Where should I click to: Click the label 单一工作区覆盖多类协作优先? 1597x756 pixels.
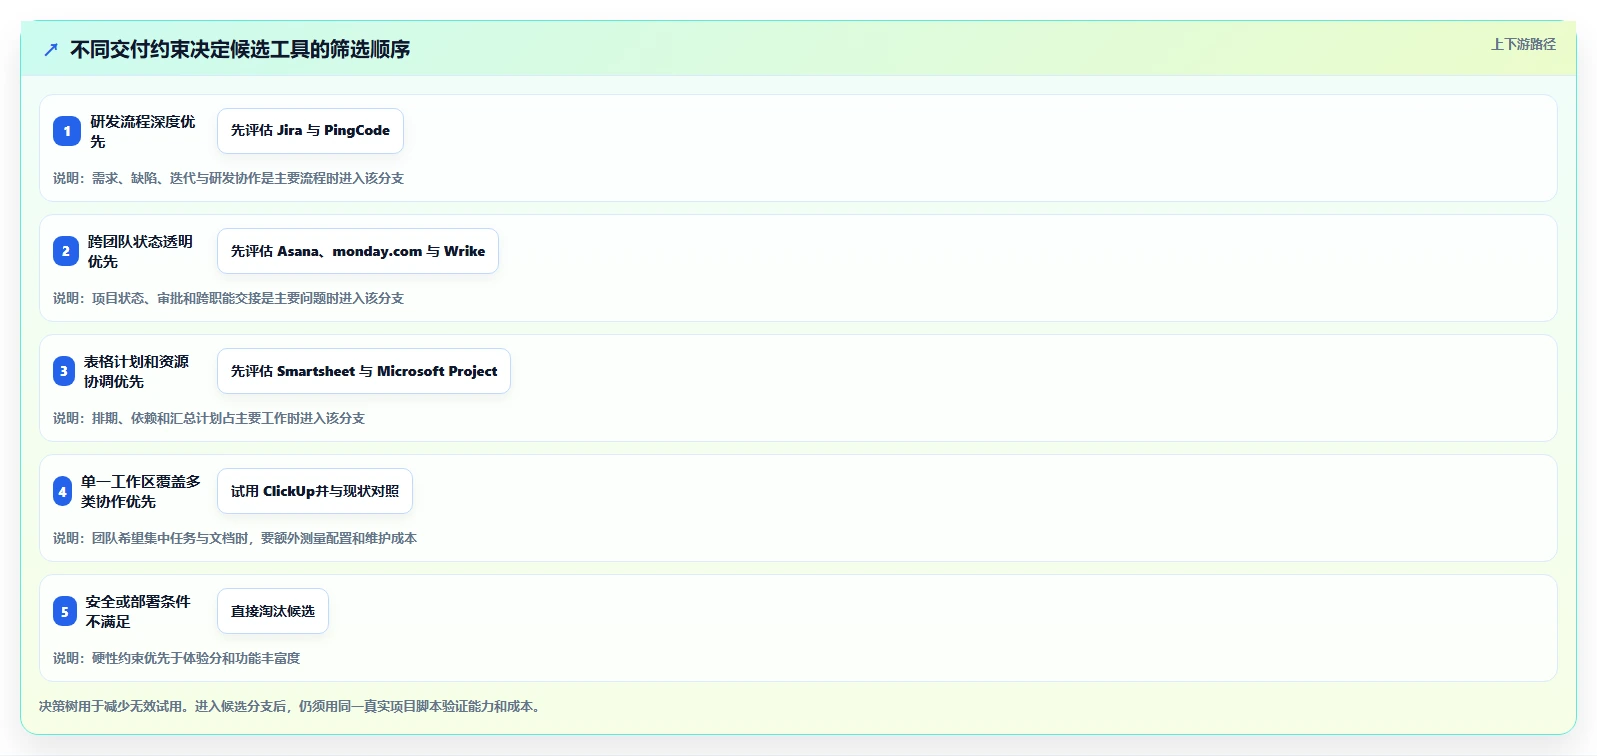pos(141,491)
